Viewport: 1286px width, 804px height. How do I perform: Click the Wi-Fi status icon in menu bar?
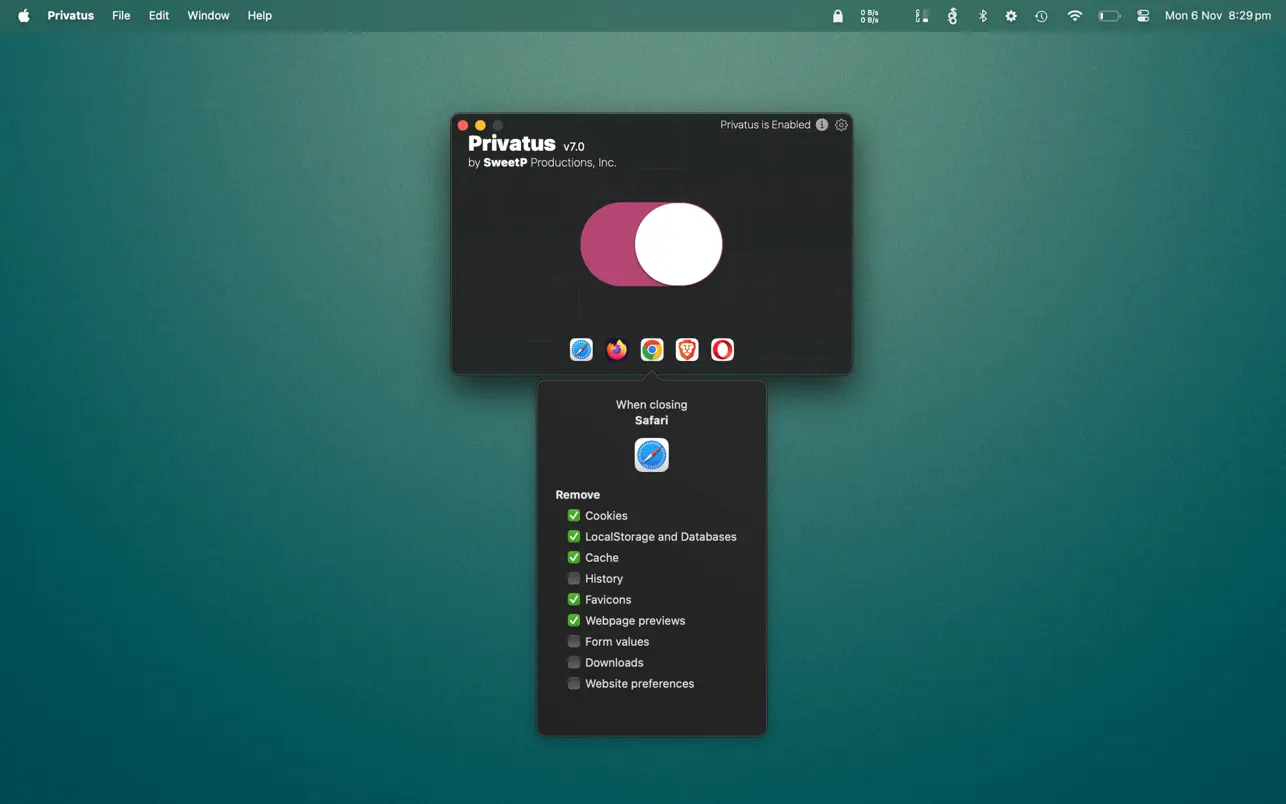tap(1075, 16)
